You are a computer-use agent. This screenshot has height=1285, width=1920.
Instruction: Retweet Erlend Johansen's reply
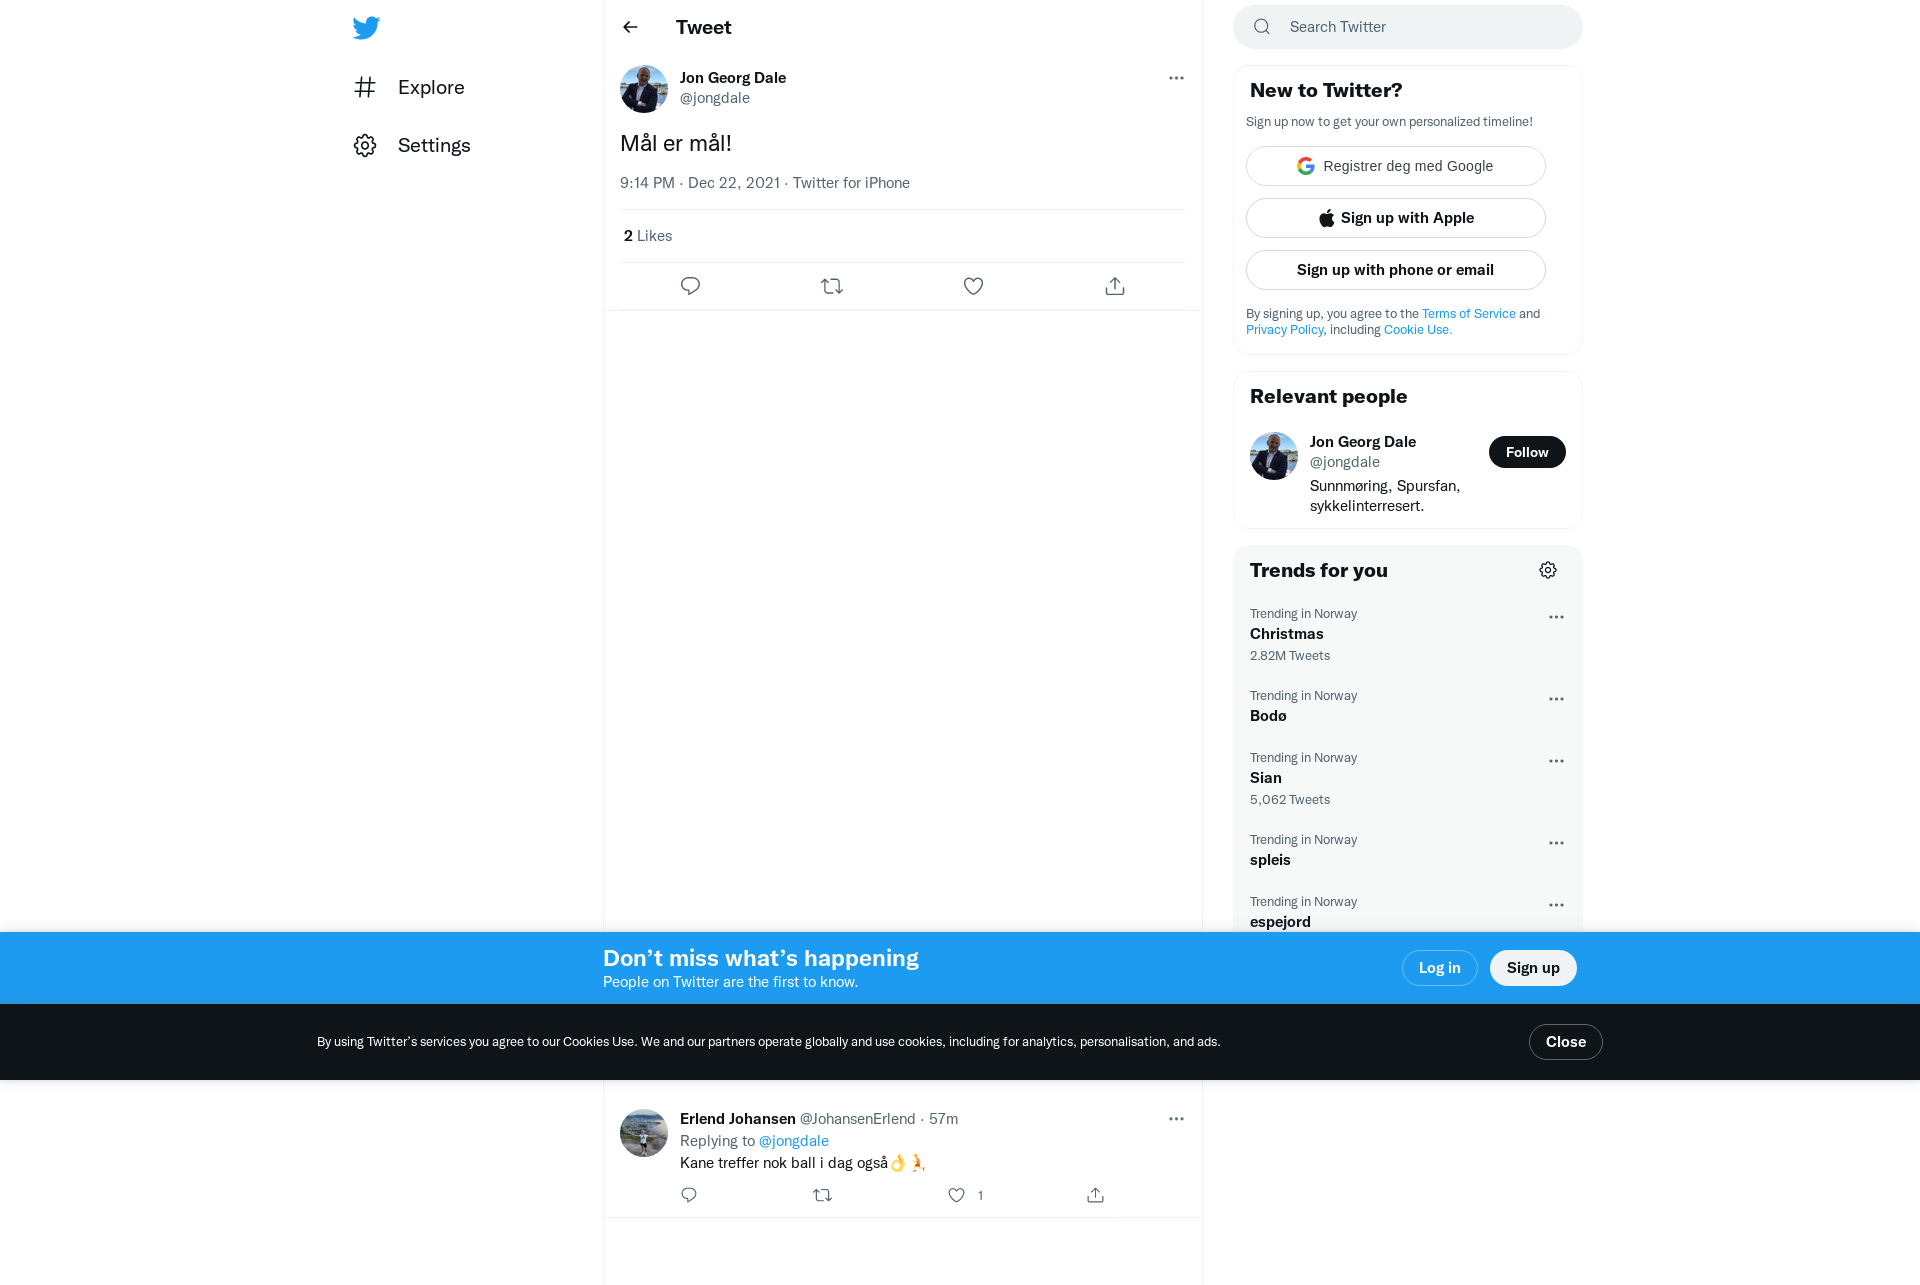[x=823, y=1195]
